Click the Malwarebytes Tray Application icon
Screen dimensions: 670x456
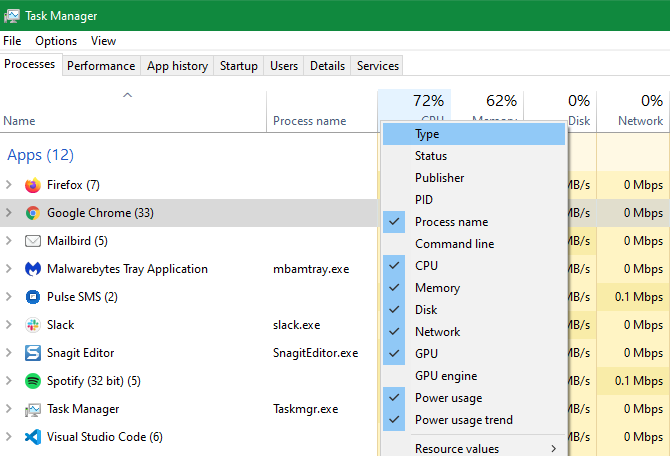coord(33,269)
